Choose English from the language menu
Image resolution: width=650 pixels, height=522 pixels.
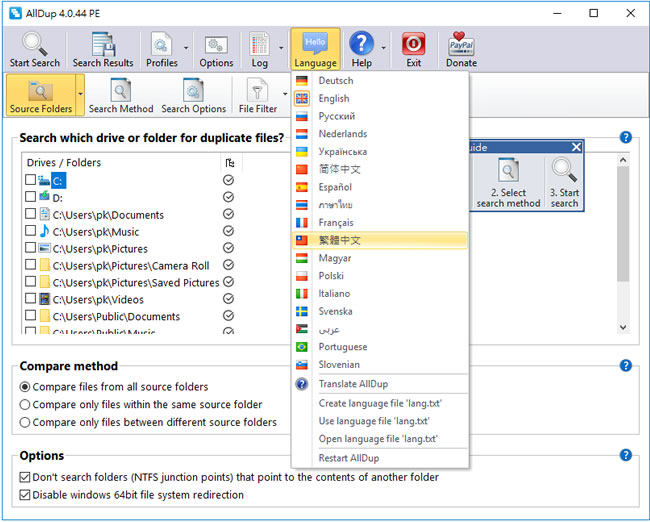click(x=380, y=98)
